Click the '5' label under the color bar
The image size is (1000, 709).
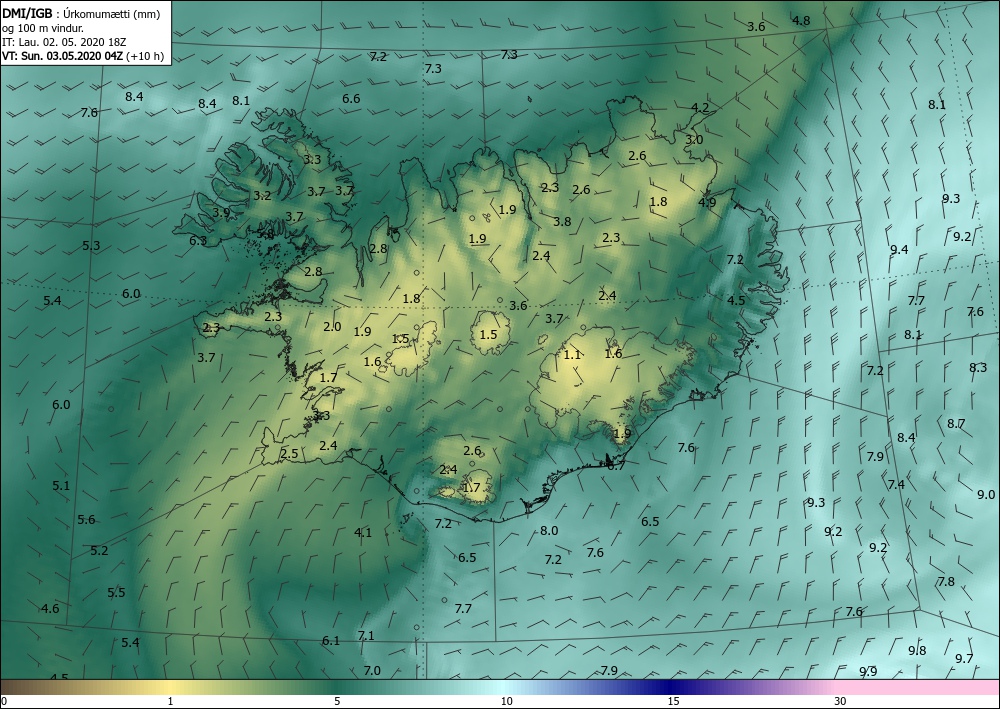(337, 702)
